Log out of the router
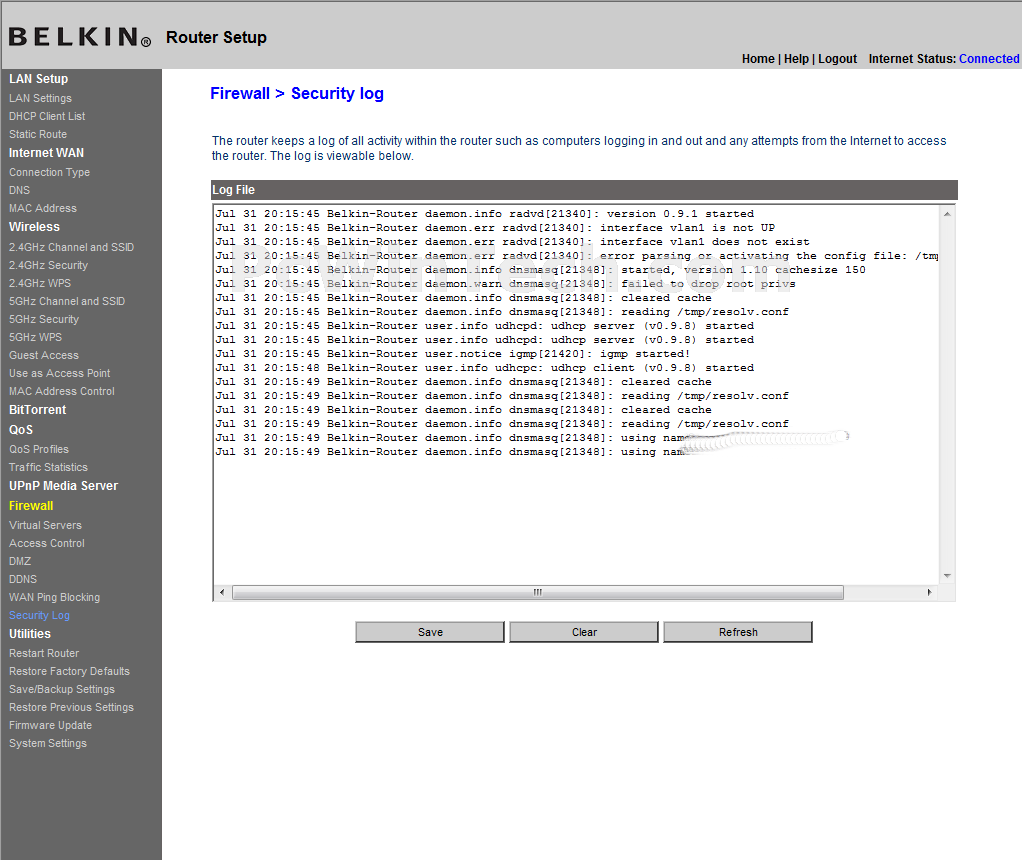Viewport: 1022px width, 860px height. click(x=838, y=59)
